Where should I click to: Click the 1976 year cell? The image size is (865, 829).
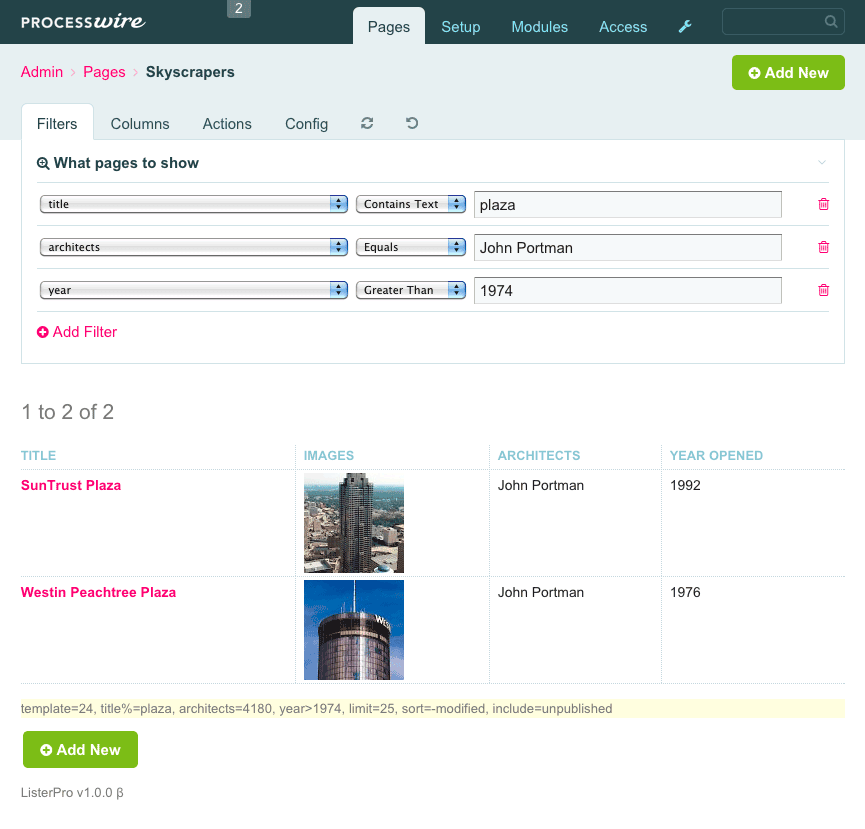point(685,592)
